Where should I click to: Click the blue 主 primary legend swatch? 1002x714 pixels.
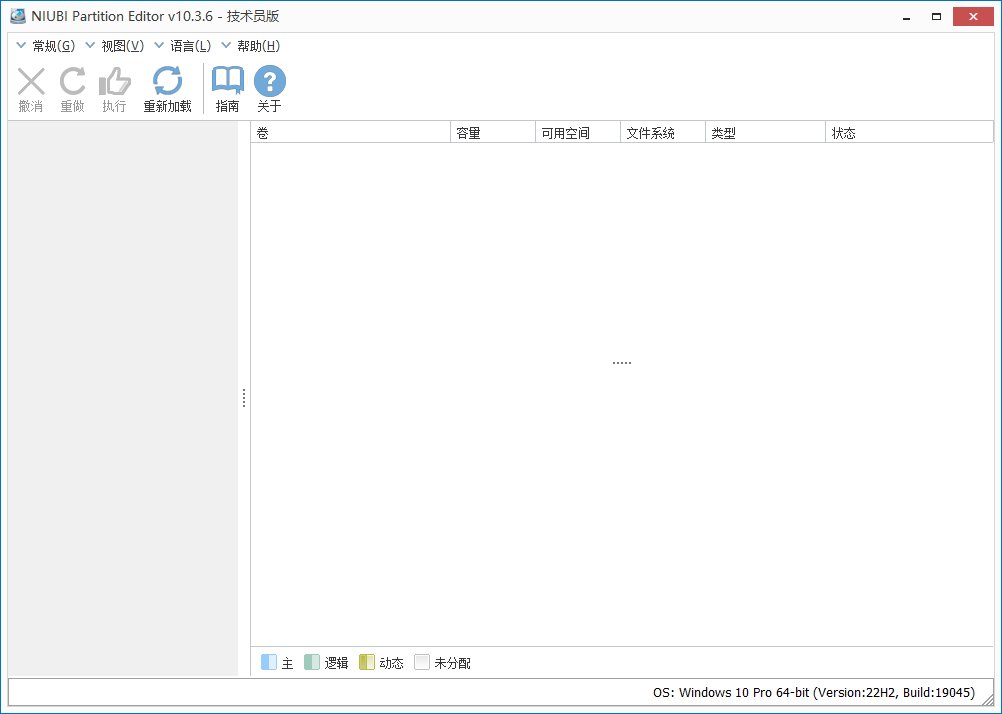tap(269, 662)
